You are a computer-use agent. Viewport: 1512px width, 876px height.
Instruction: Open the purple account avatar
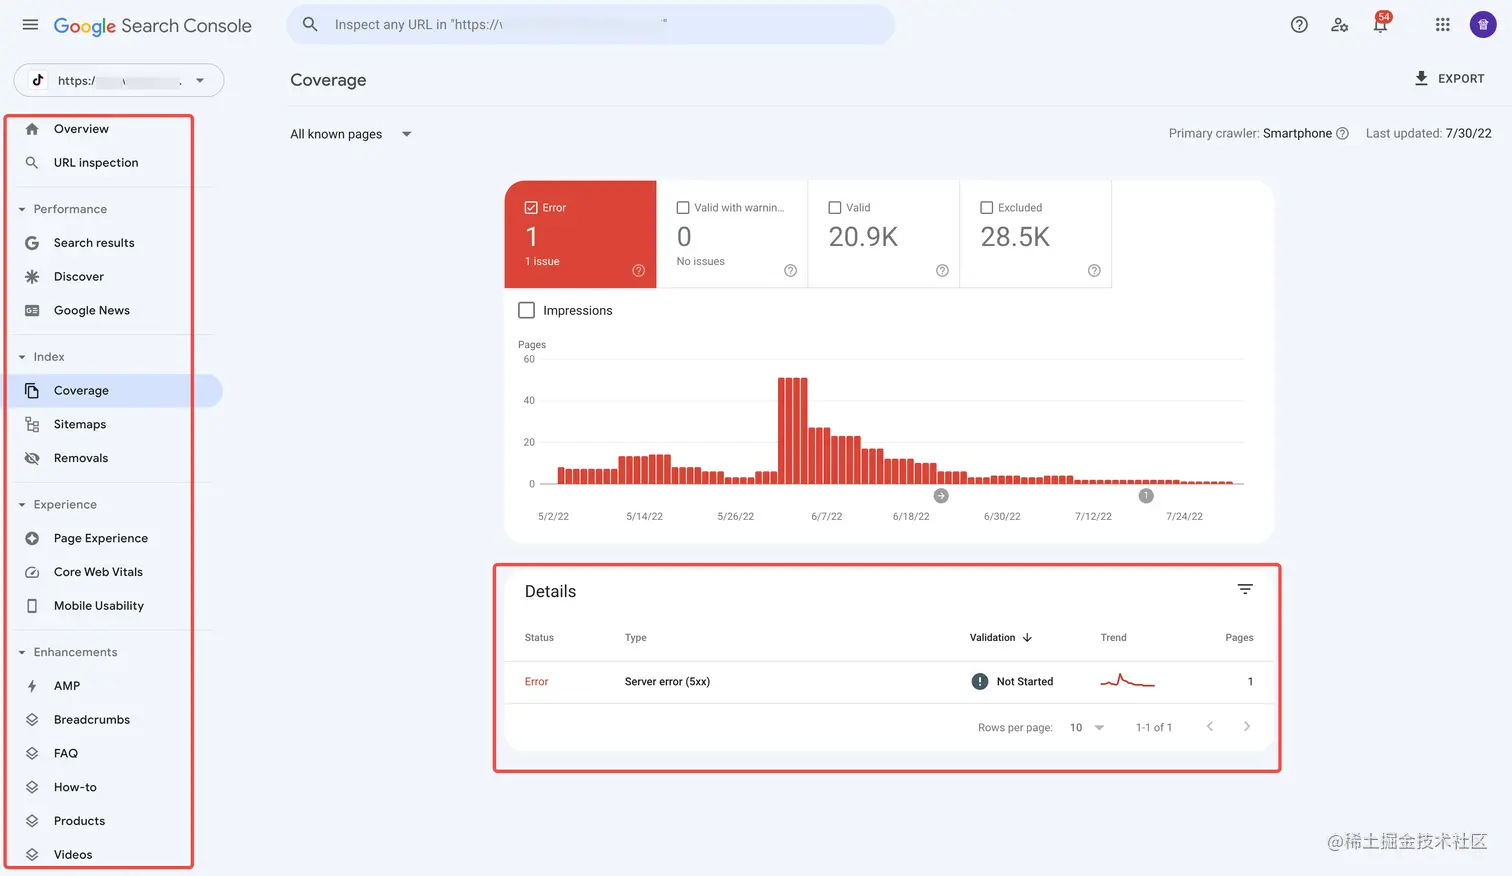pos(1483,25)
